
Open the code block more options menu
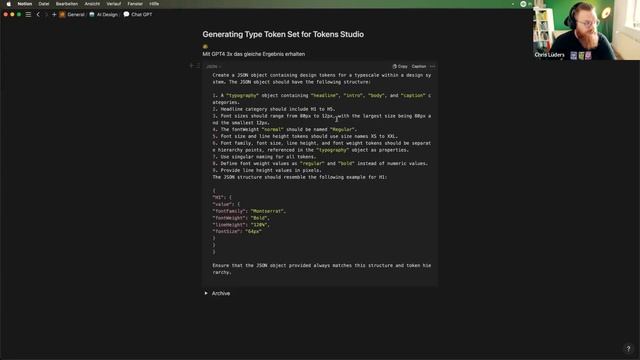[x=433, y=66]
